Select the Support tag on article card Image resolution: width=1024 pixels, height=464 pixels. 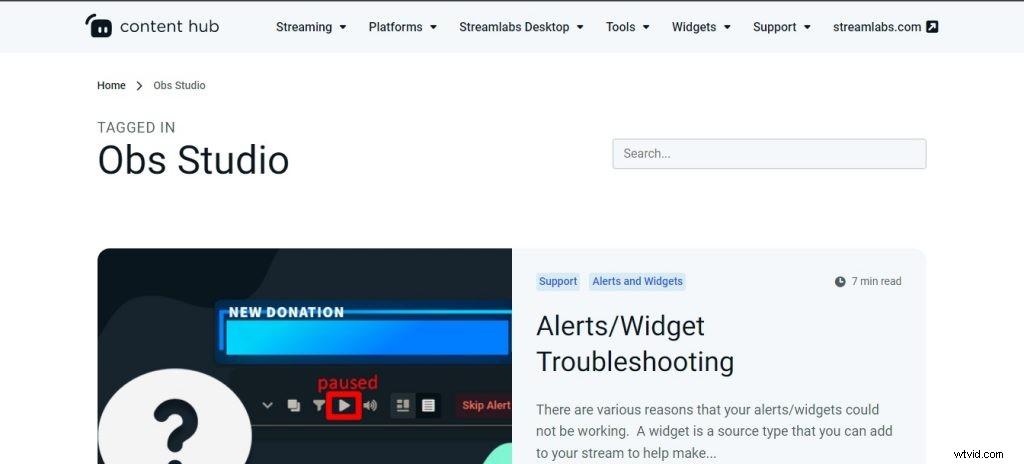pos(558,282)
